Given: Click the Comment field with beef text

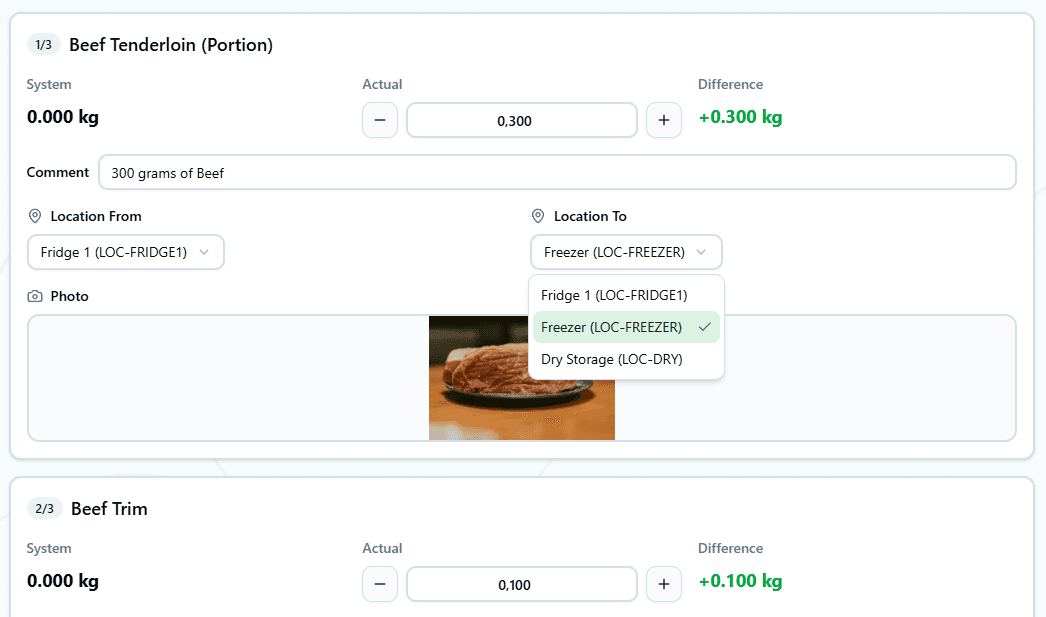Looking at the screenshot, I should [x=557, y=173].
